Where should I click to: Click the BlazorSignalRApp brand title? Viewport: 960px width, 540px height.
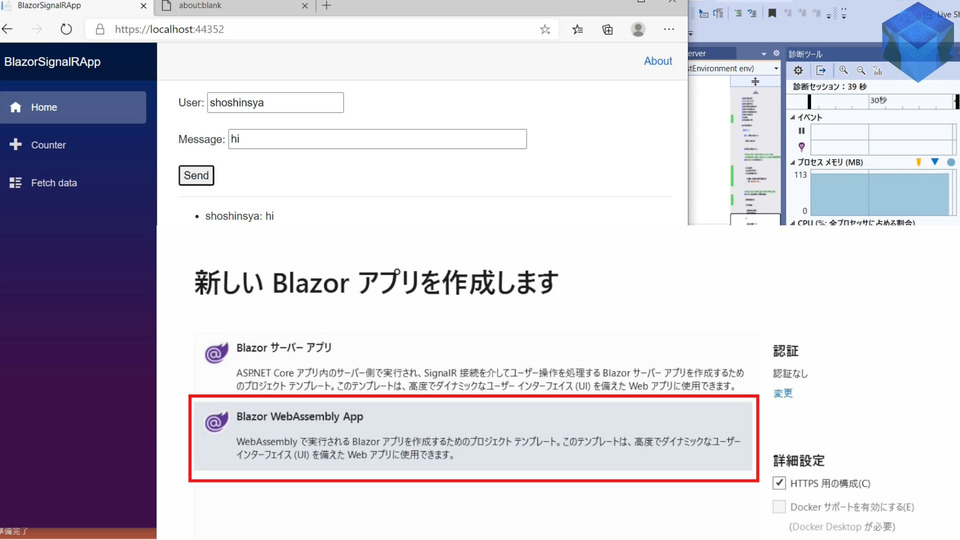coord(52,62)
